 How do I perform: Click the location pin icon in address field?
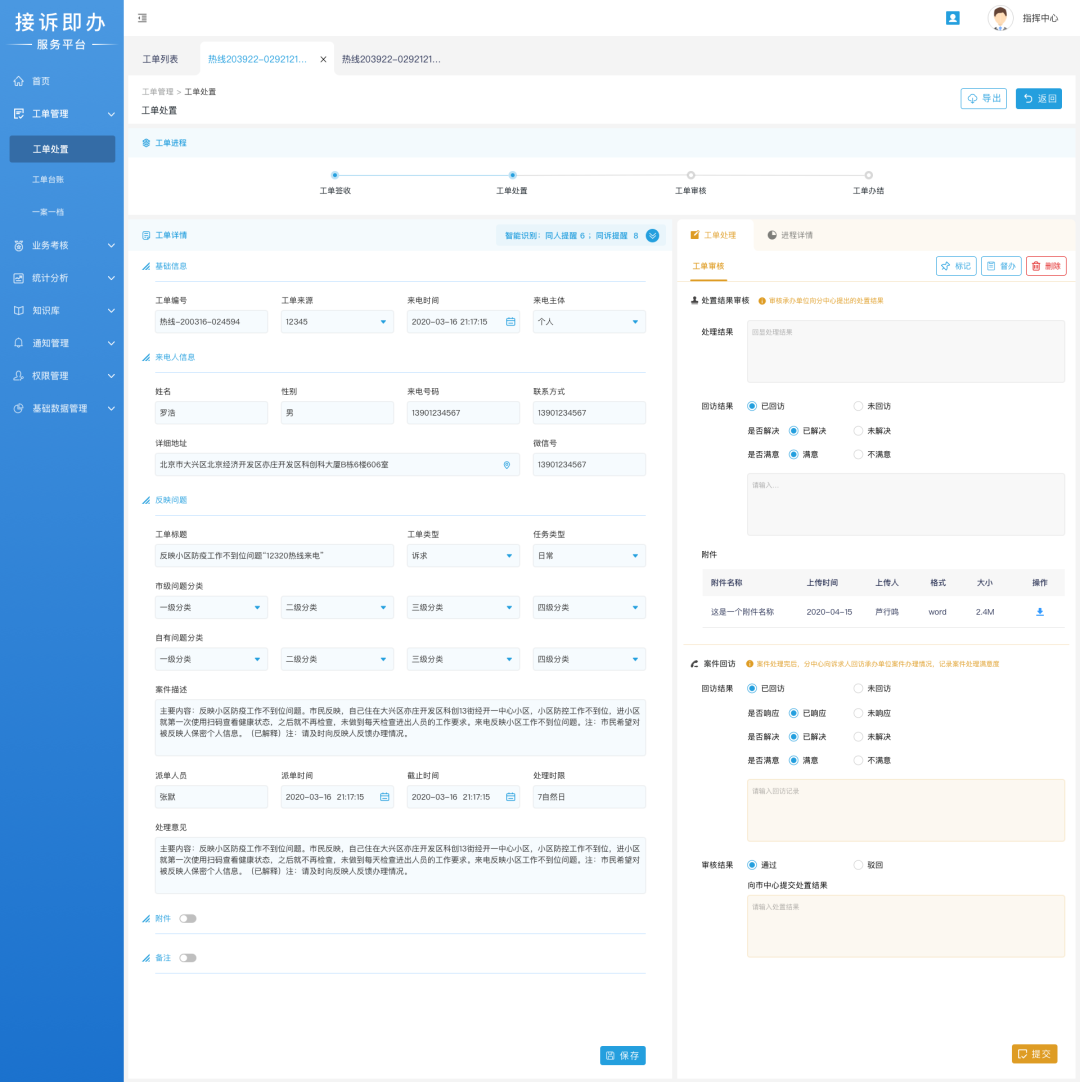pos(506,465)
